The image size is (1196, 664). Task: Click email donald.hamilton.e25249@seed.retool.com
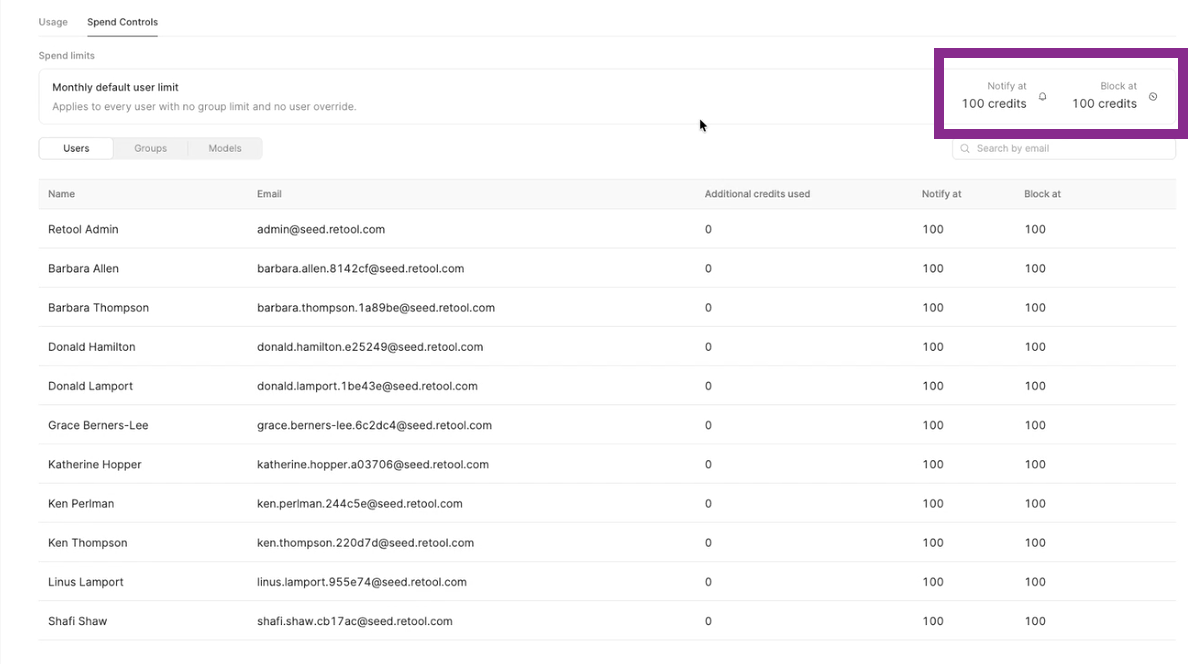coord(370,347)
